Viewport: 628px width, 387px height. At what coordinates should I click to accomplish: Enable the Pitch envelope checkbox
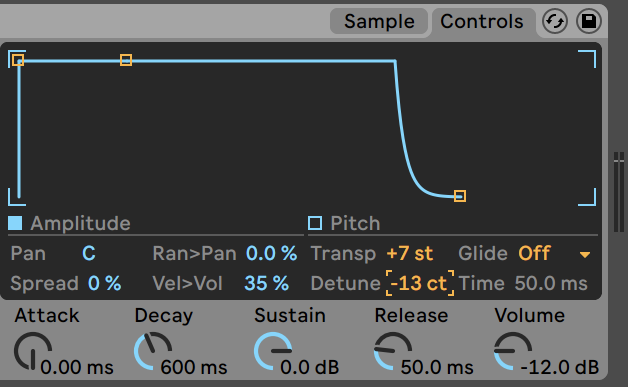pos(315,223)
